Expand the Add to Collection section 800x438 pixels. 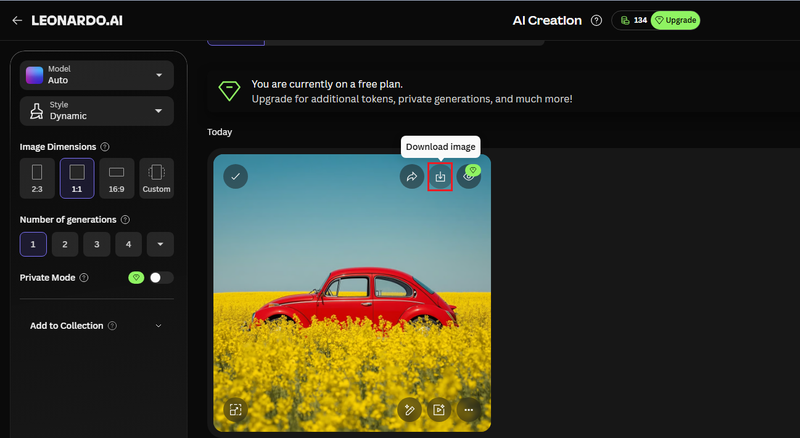click(x=97, y=326)
